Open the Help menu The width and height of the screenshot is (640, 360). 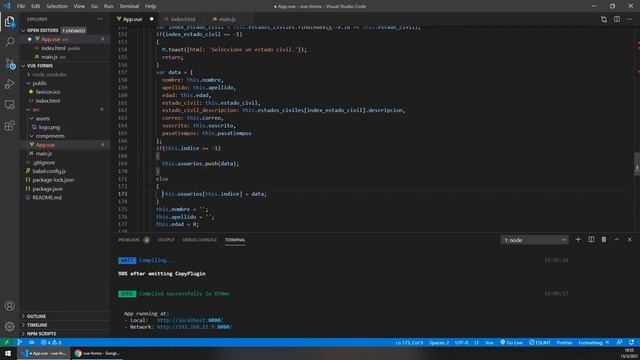150,6
